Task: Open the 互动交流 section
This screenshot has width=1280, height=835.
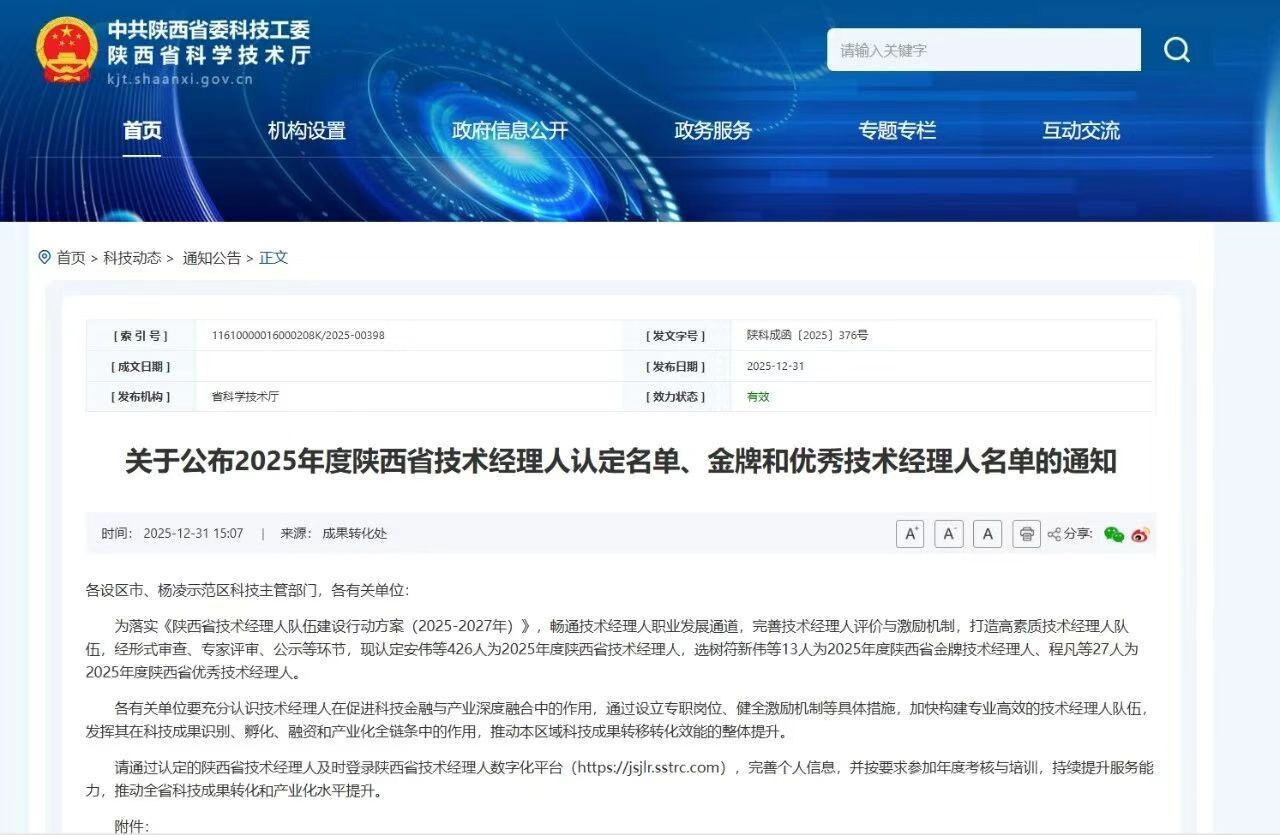Action: tap(1079, 130)
